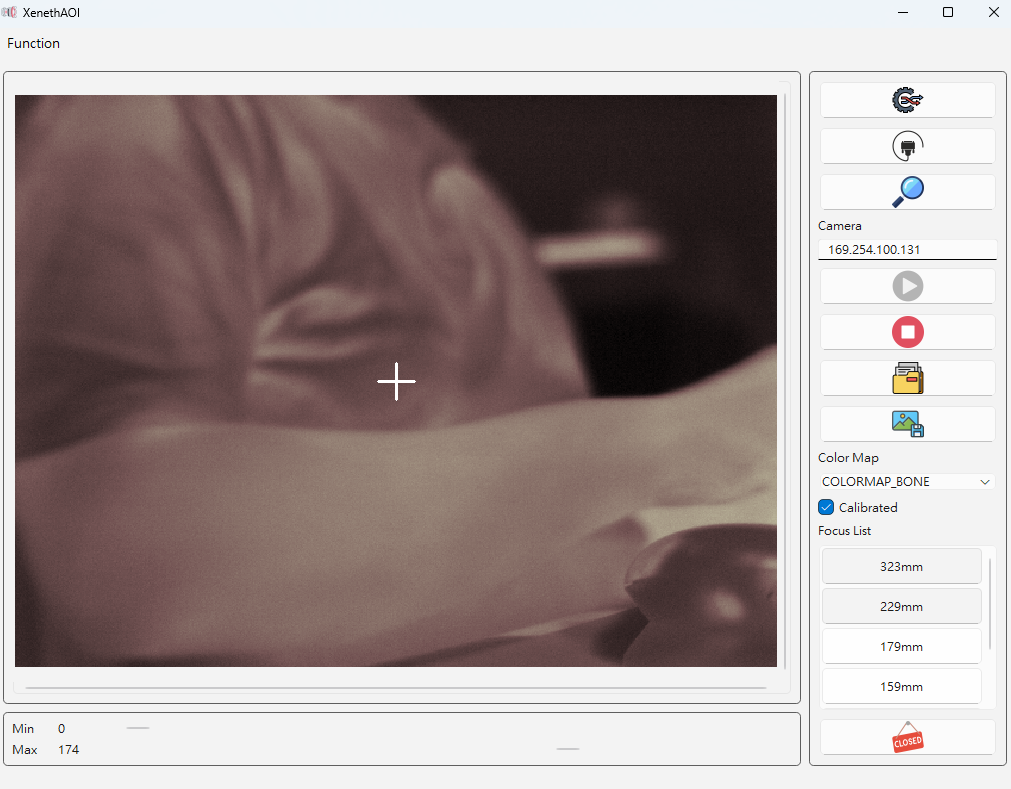Image resolution: width=1011 pixels, height=789 pixels.
Task: Click the red CLOSED sign icon
Action: pos(907,738)
